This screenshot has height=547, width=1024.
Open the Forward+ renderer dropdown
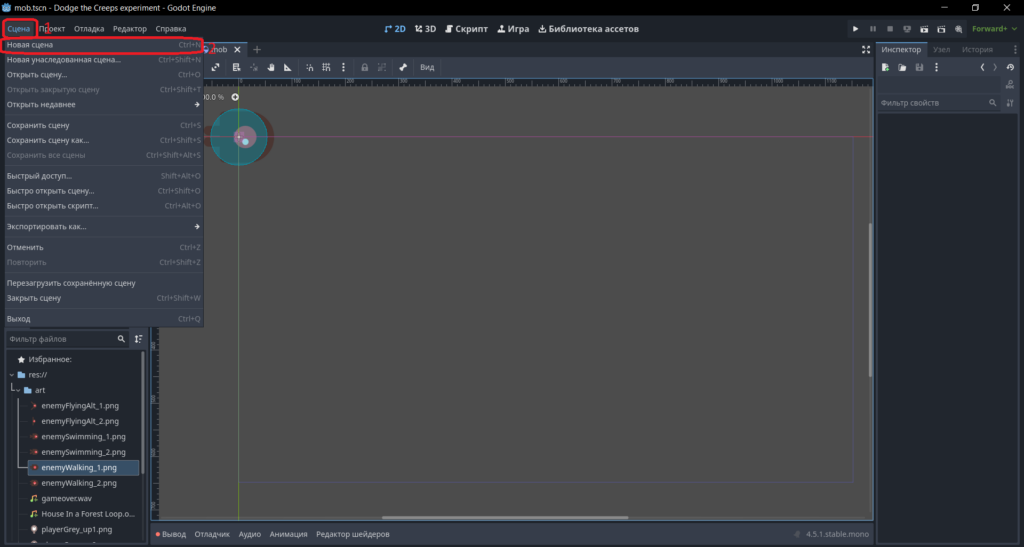994,29
